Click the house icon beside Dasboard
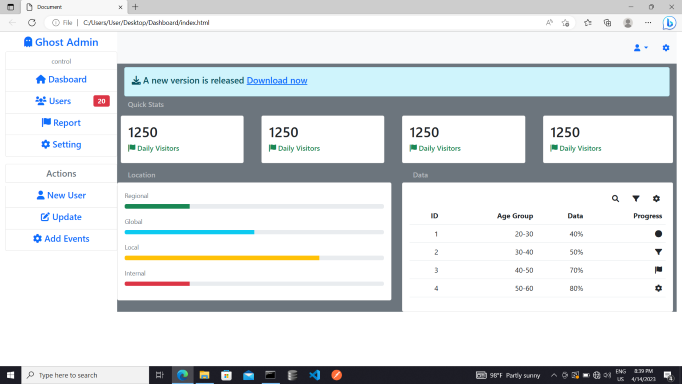Screen dimensions: 682x384 pos(40,79)
